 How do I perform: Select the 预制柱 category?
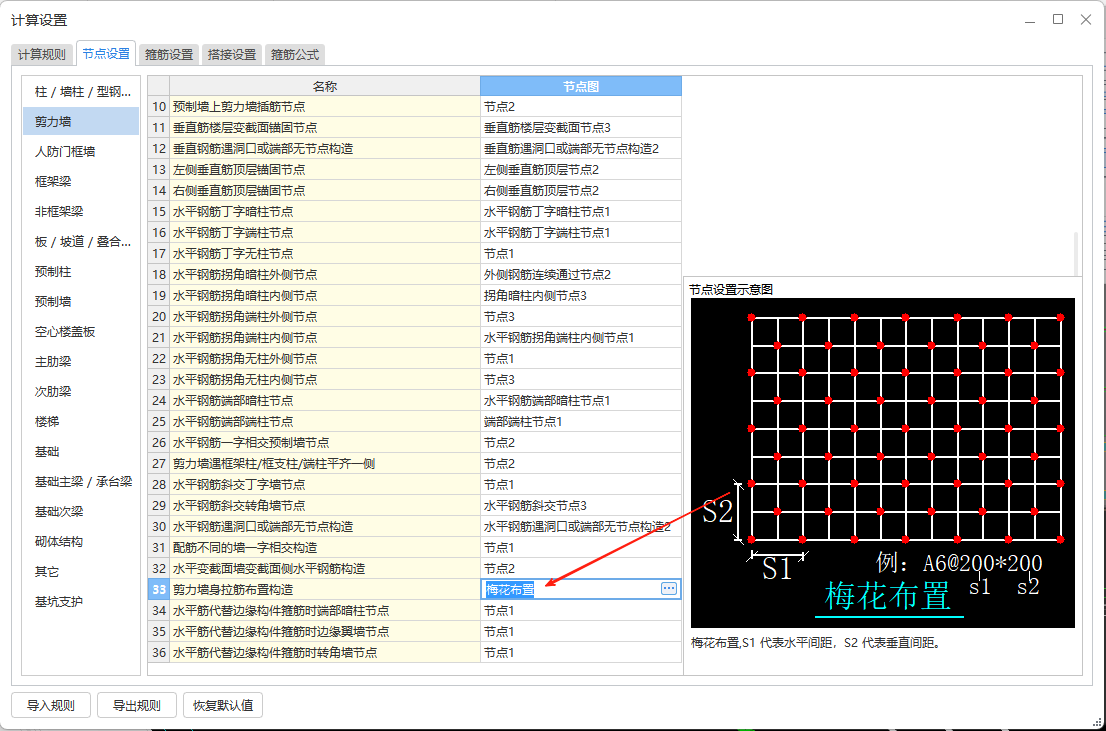81,272
